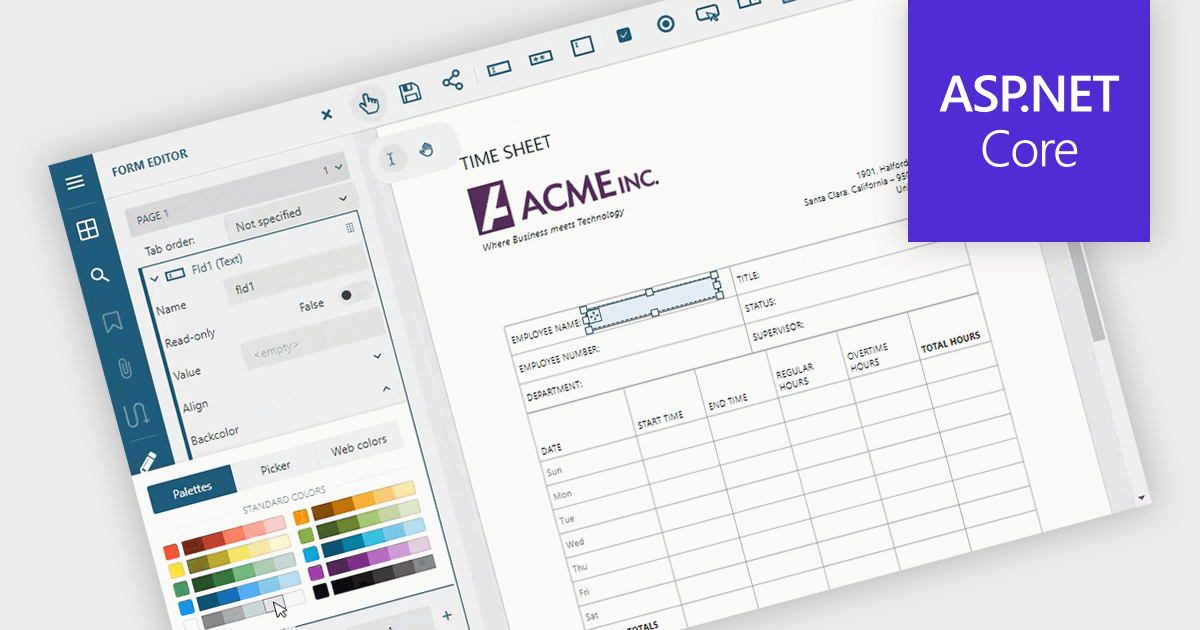Viewport: 1200px width, 630px height.
Task: Select the radio button field tool
Action: click(x=666, y=23)
